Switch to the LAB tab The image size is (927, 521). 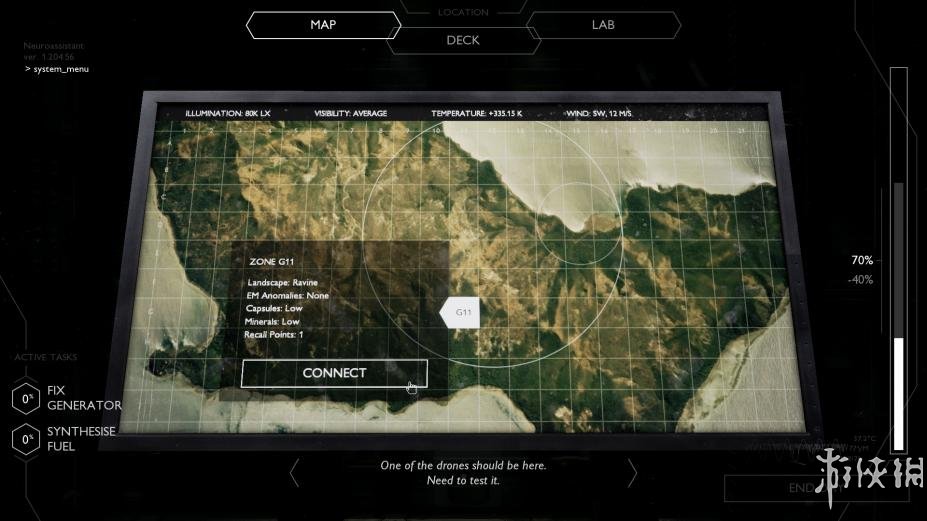(603, 25)
